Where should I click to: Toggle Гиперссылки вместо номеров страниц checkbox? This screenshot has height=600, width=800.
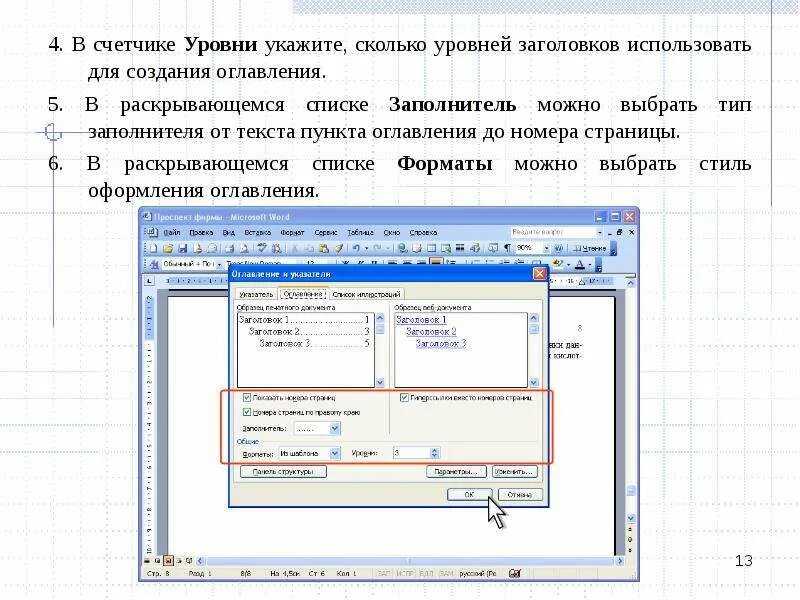point(404,397)
